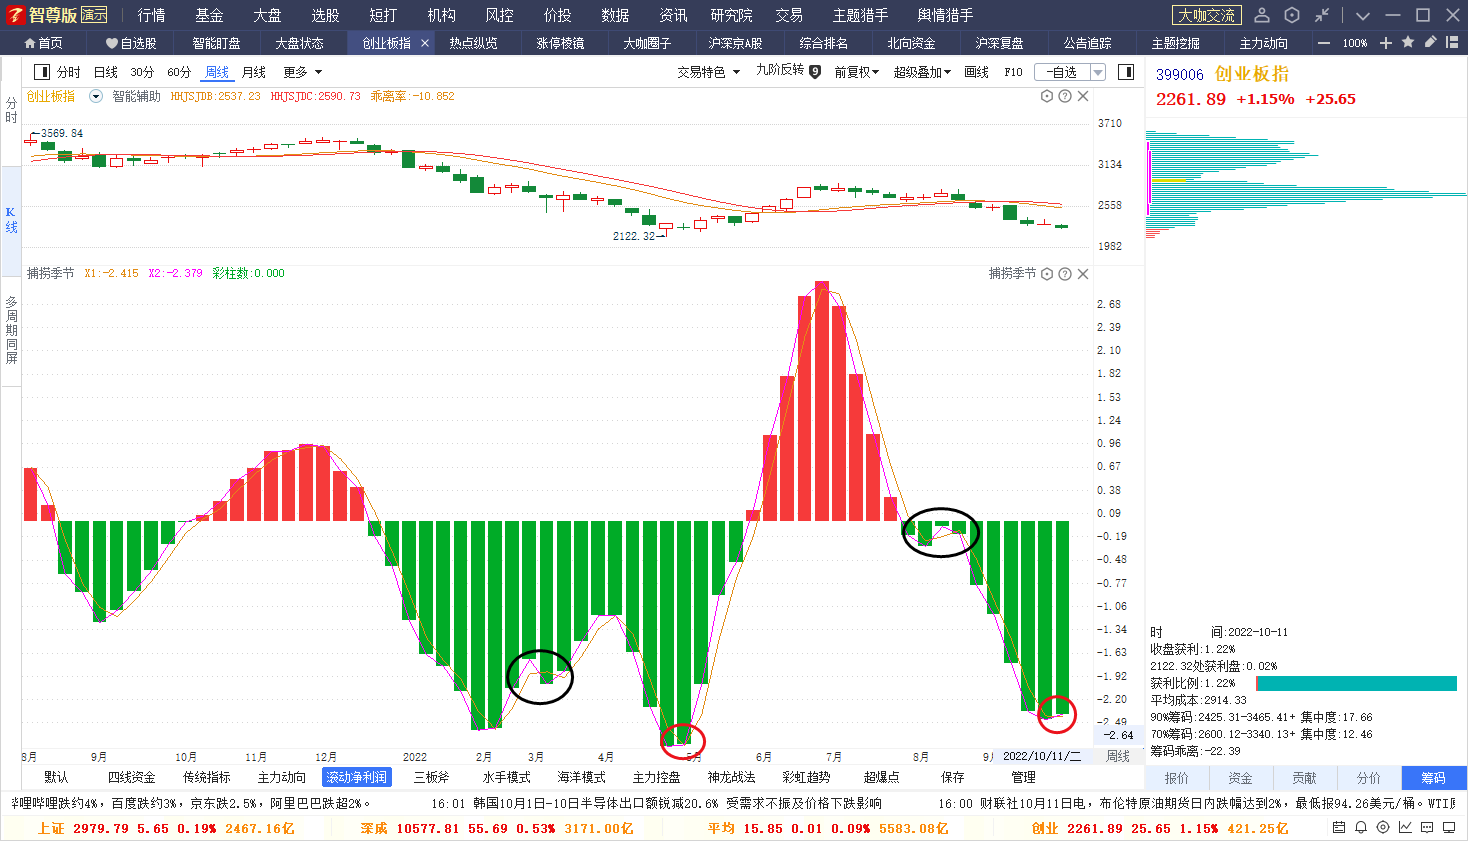Click the 管理 indicator management button
The image size is (1468, 841).
(1023, 777)
